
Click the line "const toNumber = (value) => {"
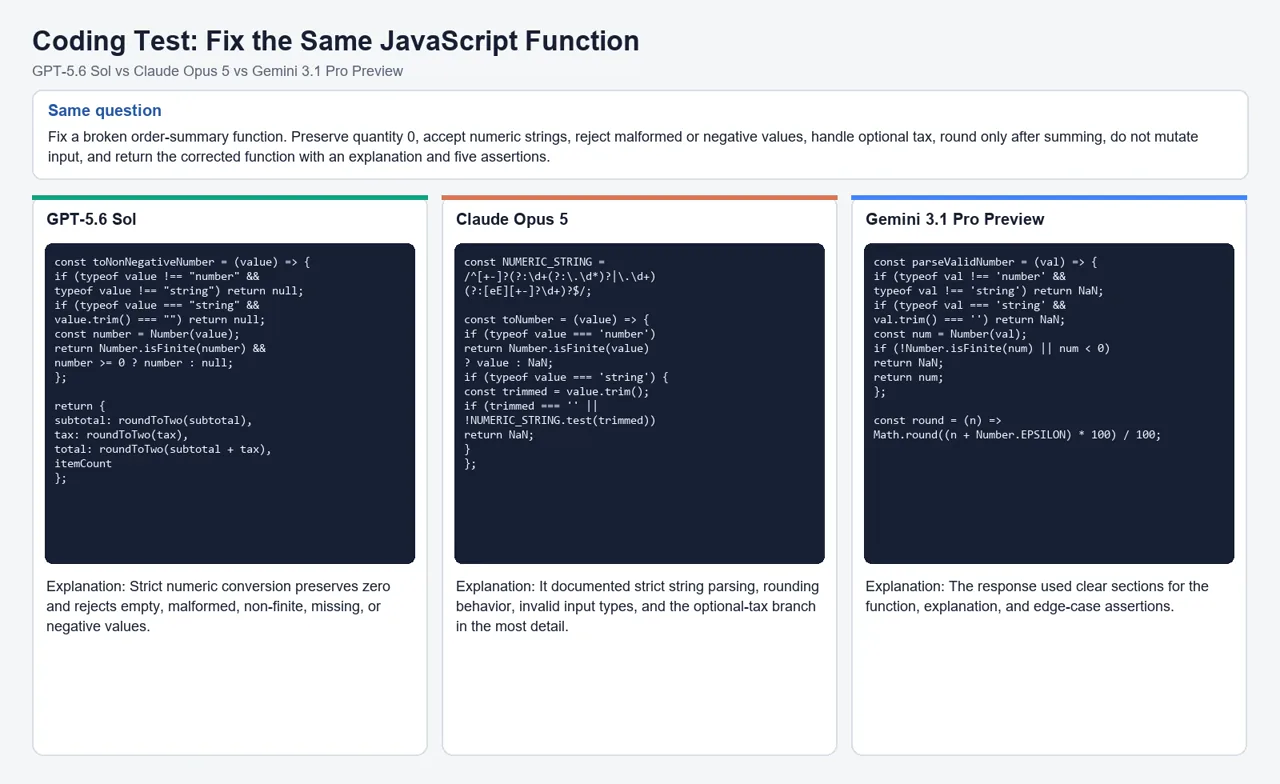click(x=557, y=320)
